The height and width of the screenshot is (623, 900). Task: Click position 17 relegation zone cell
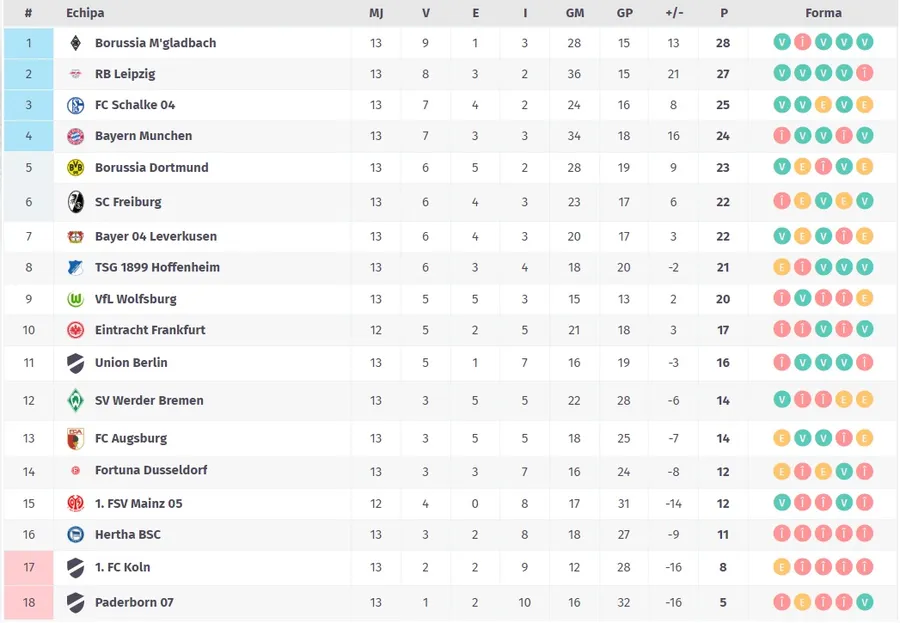[29, 567]
